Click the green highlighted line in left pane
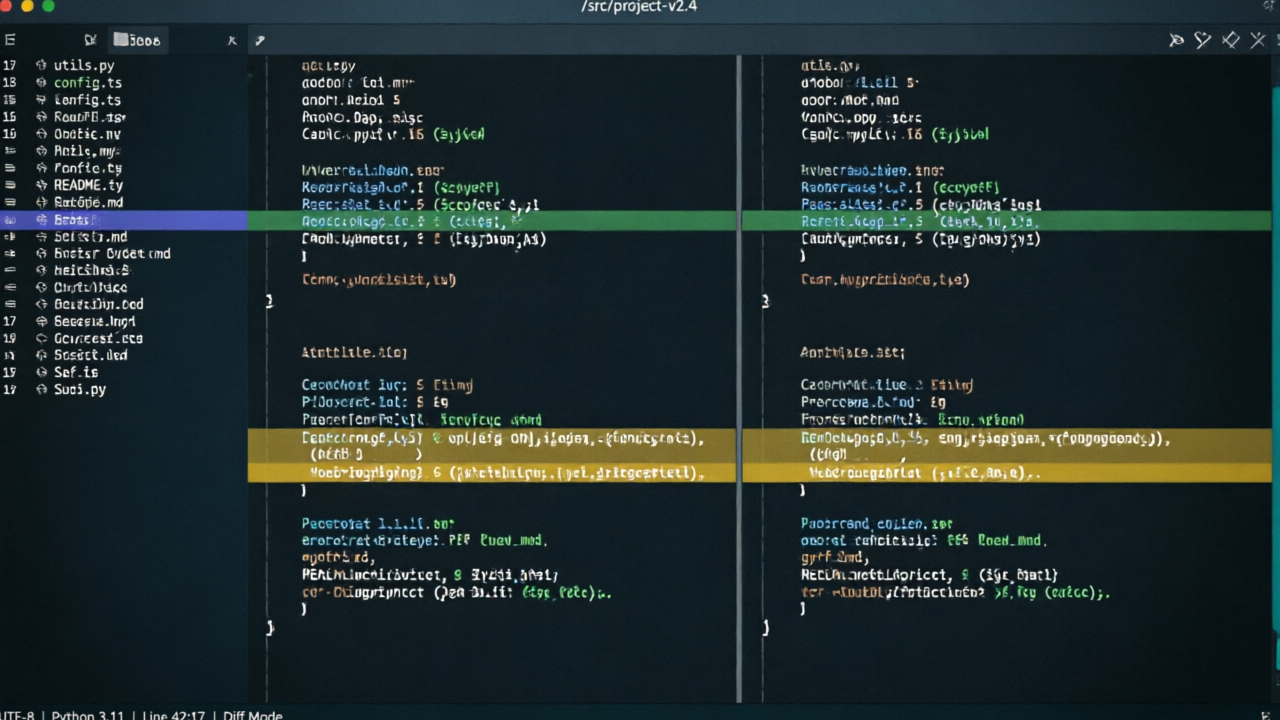This screenshot has width=1280, height=720. (x=492, y=220)
